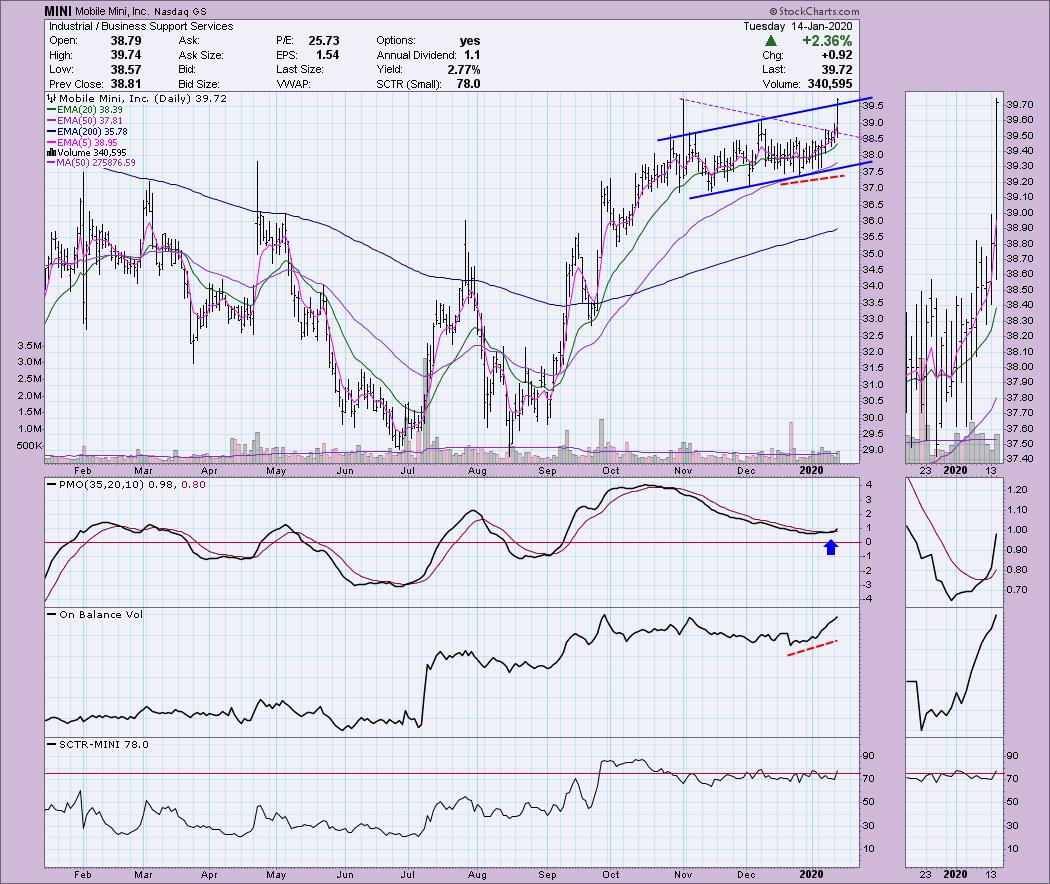Click the 'Volume:' label in the header
Screen dimensions: 1050x884
pos(781,84)
